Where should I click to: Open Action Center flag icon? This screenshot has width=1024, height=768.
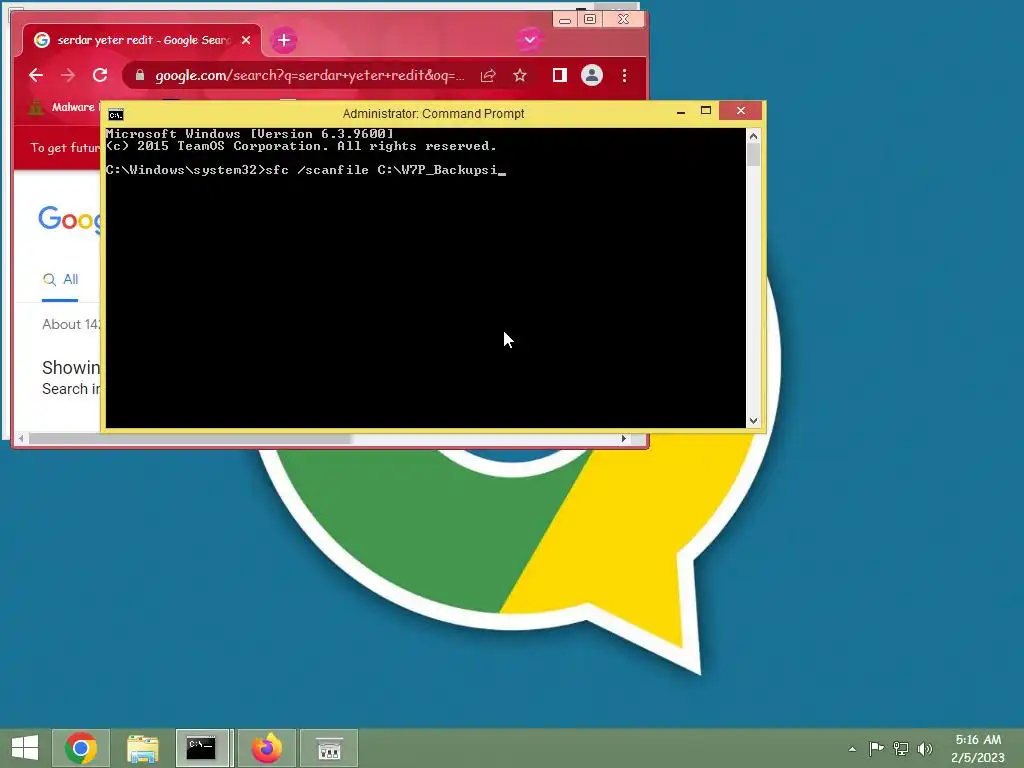(x=876, y=748)
